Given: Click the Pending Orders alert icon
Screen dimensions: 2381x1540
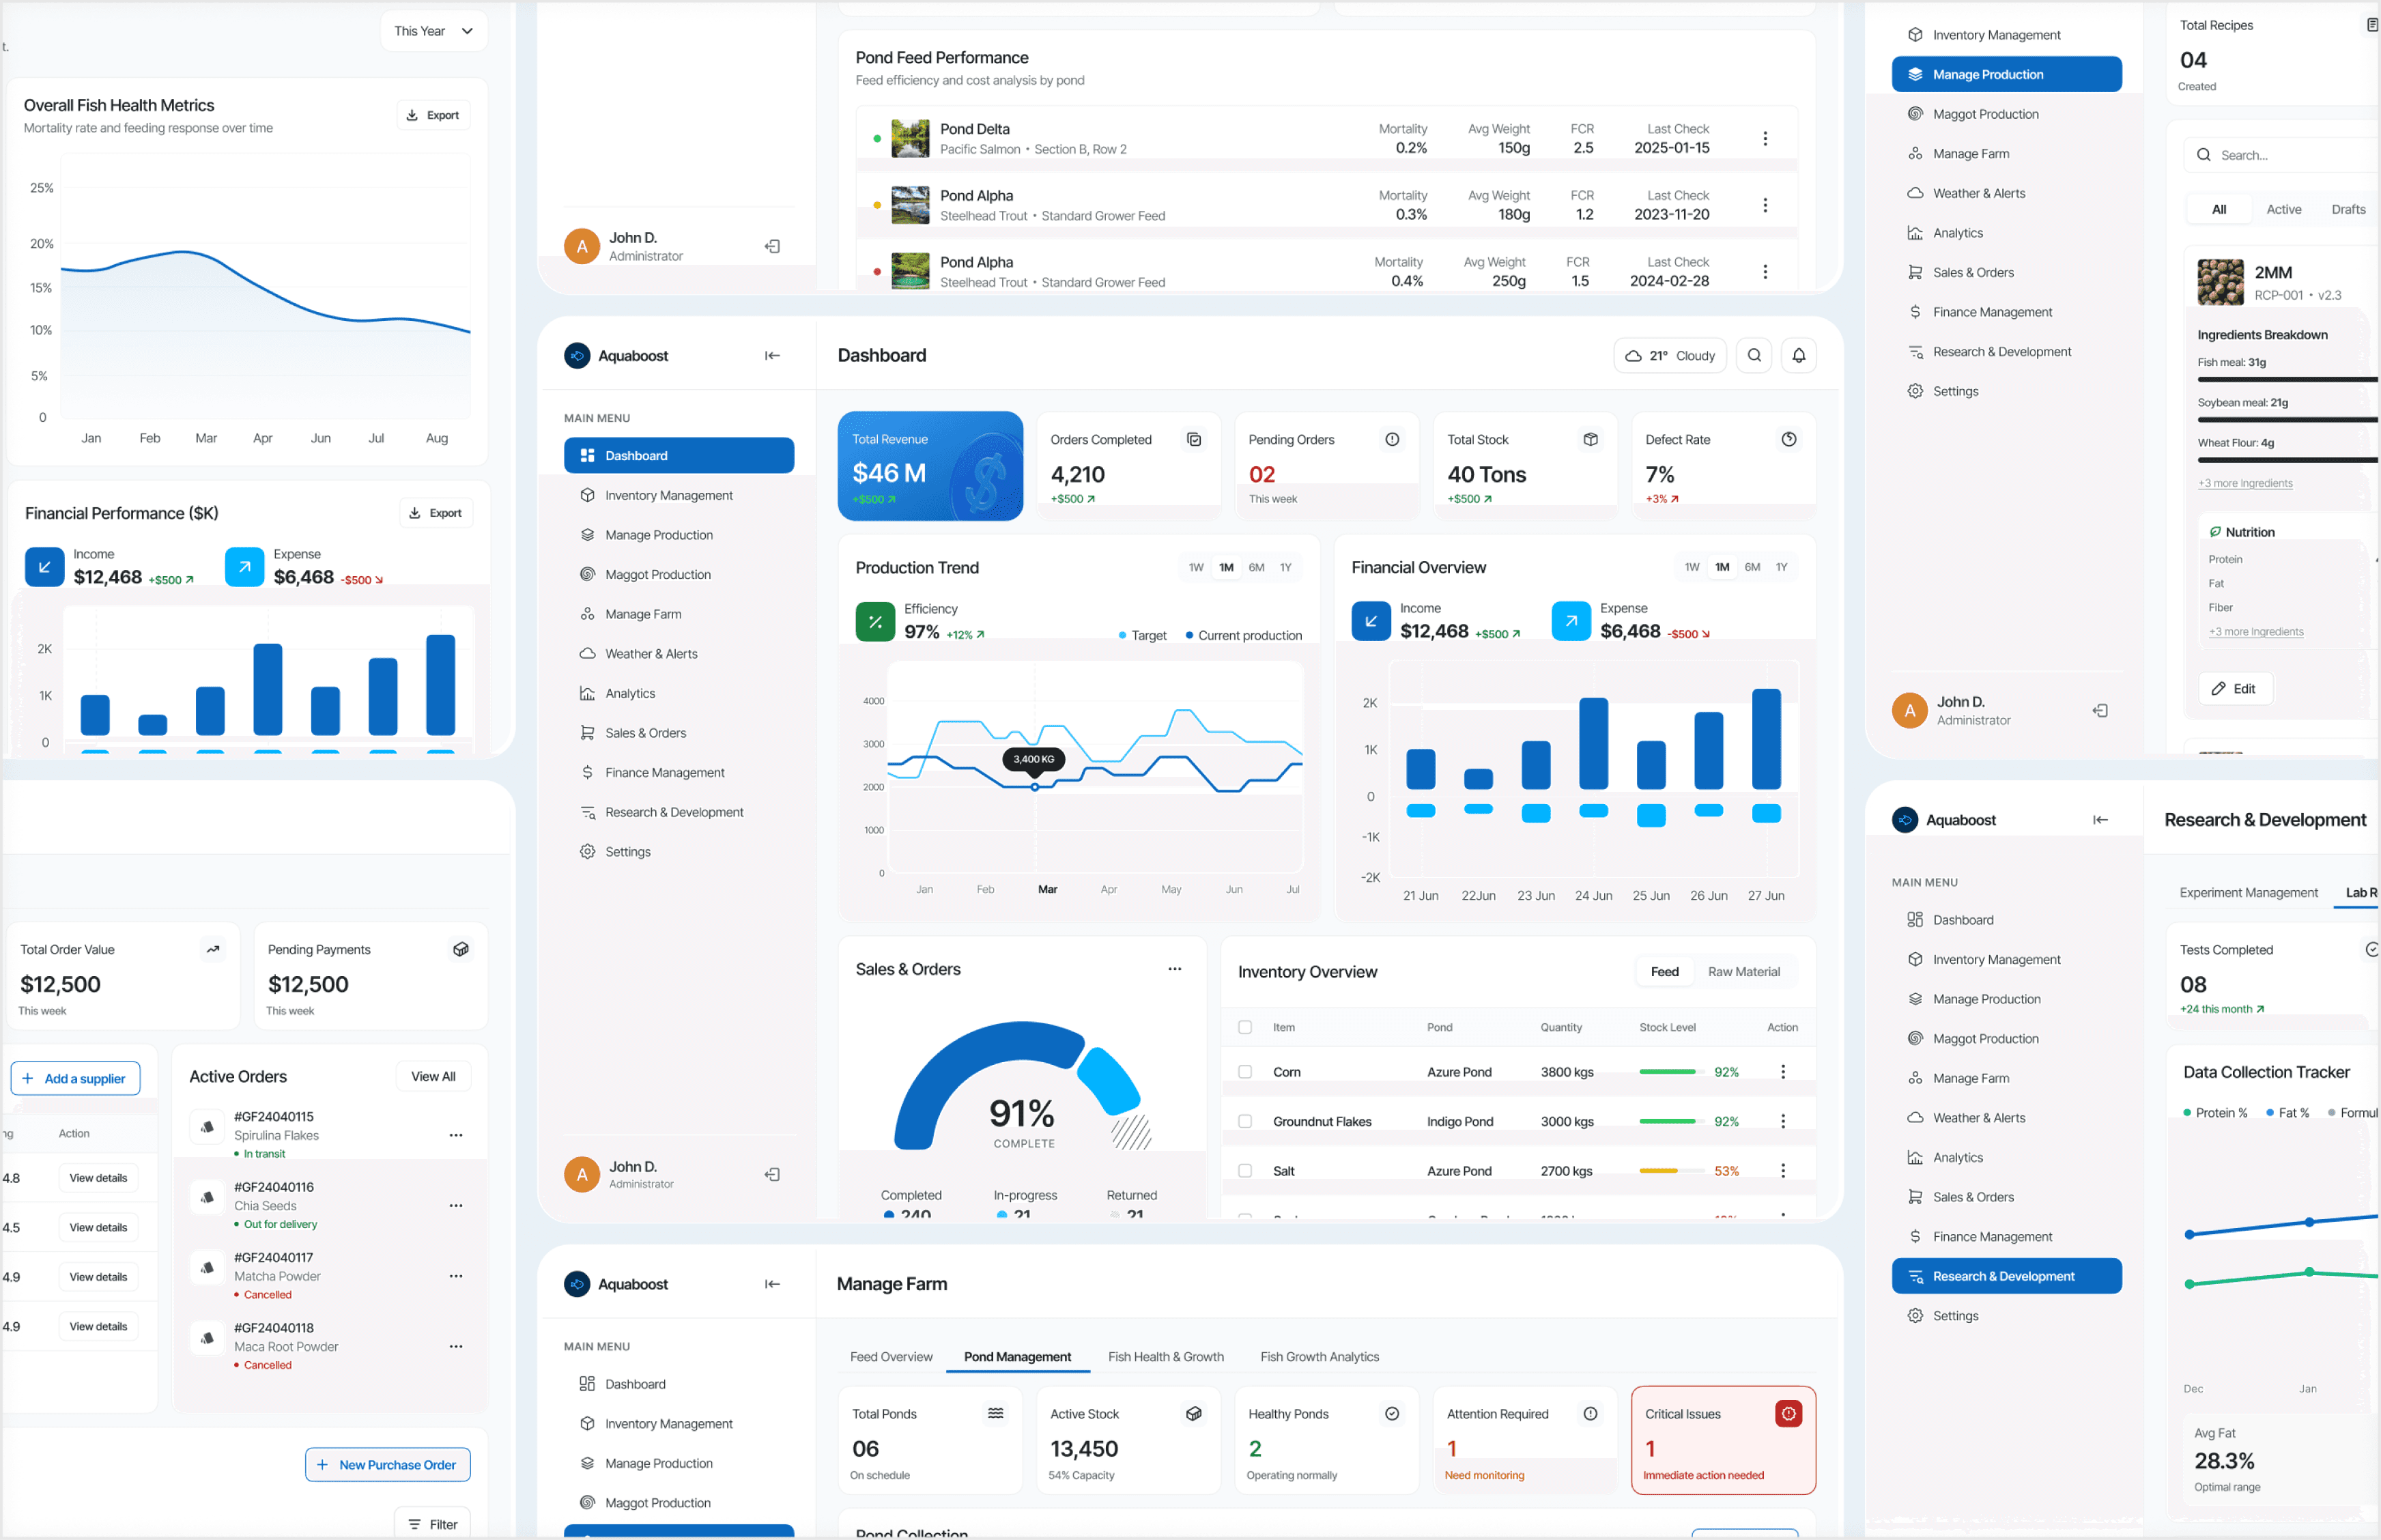Looking at the screenshot, I should [x=1392, y=439].
